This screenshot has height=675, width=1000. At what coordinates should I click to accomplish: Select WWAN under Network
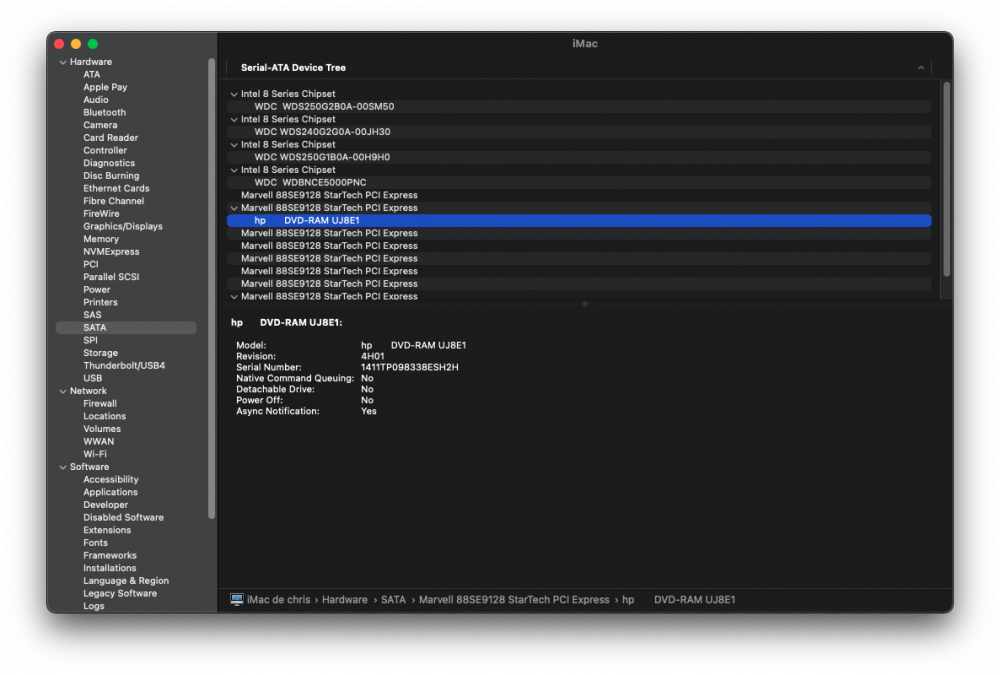pyautogui.click(x=98, y=442)
